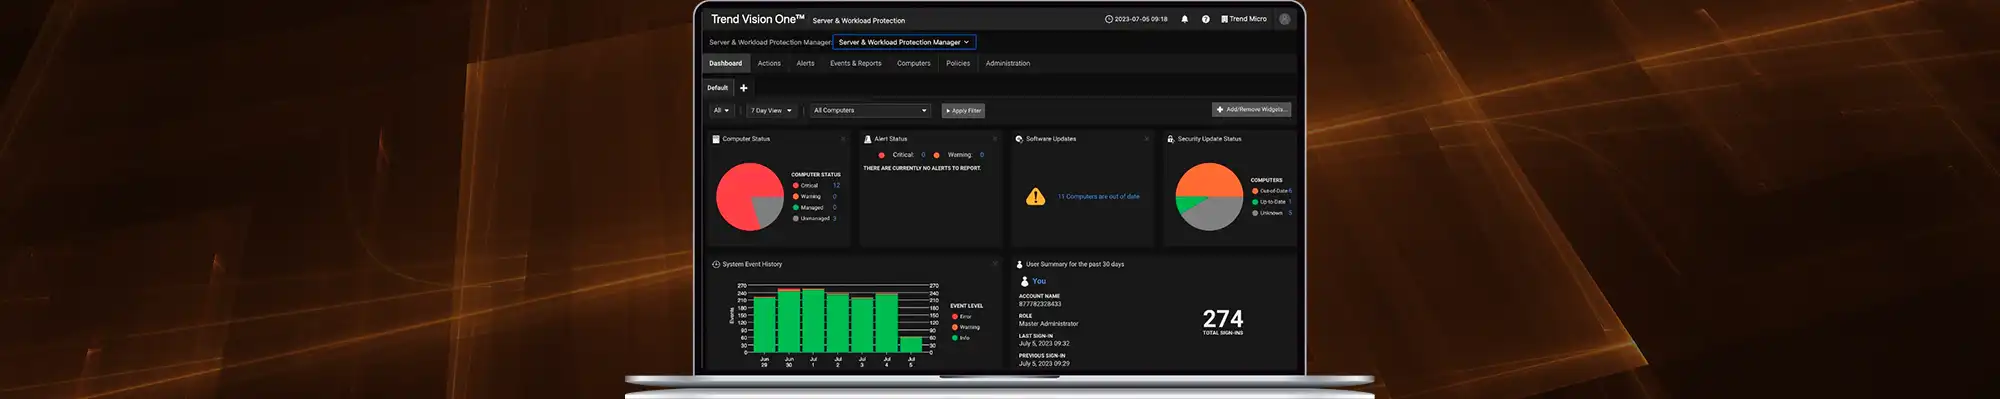Go to the Policies tab
Image resolution: width=2000 pixels, height=399 pixels.
coord(958,63)
